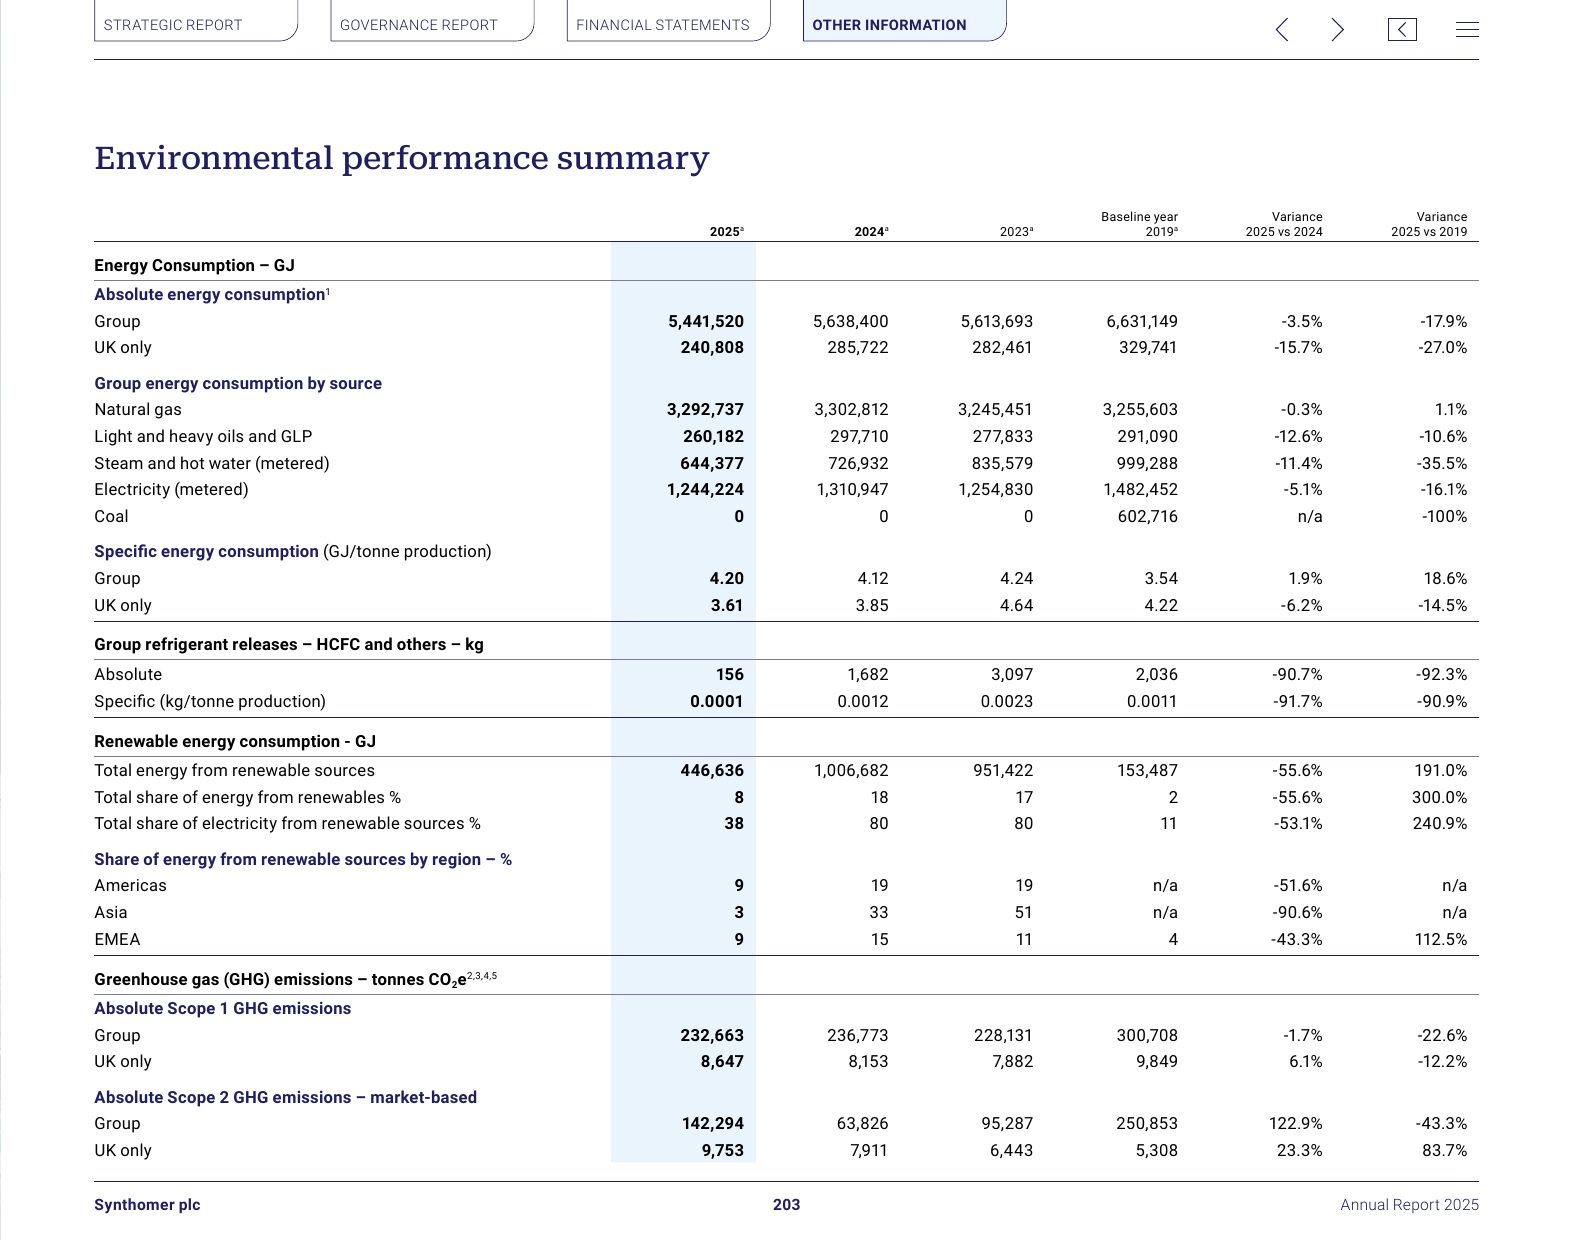Viewport: 1574px width, 1241px height.
Task: Click the 'Group refrigerant releases' section heading
Action: point(289,645)
